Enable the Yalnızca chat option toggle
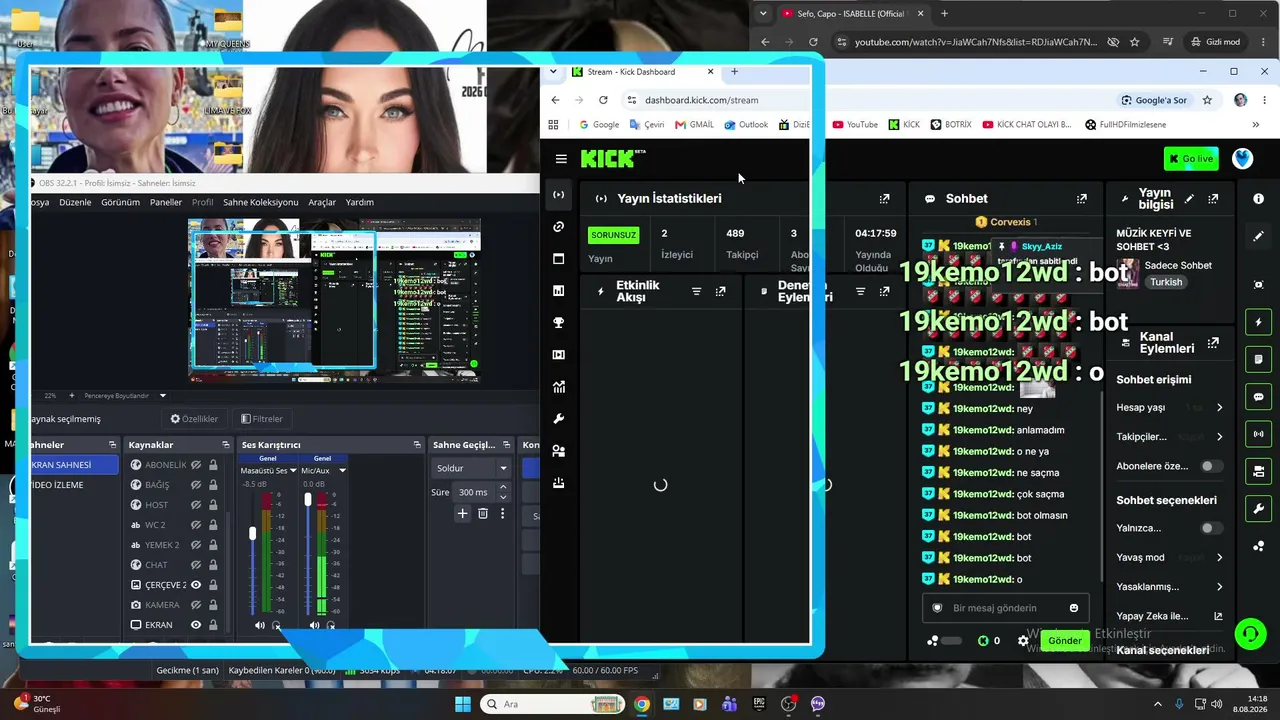1280x720 pixels. point(1211,528)
